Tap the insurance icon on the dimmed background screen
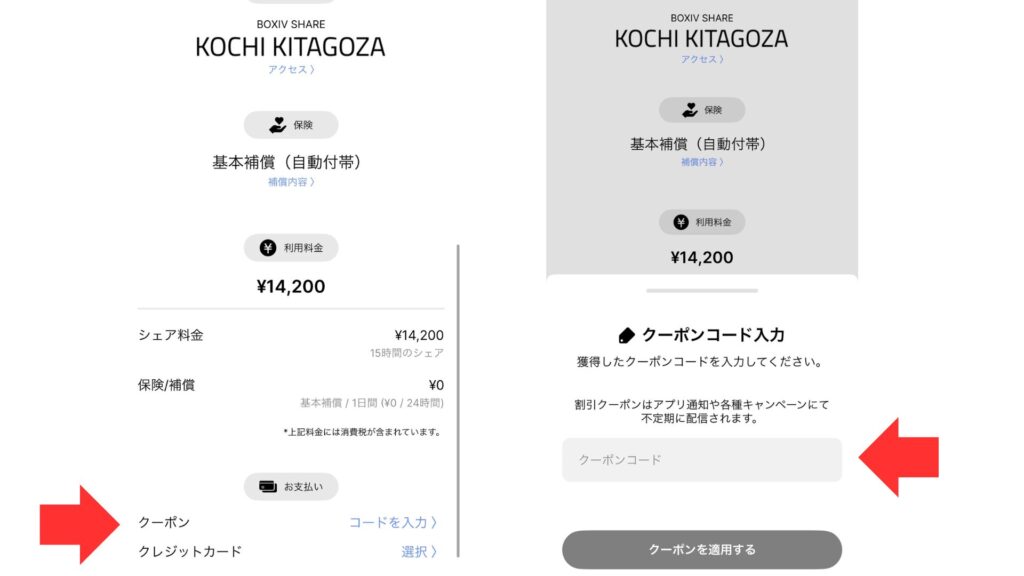The width and height of the screenshot is (1024, 576). pos(689,110)
